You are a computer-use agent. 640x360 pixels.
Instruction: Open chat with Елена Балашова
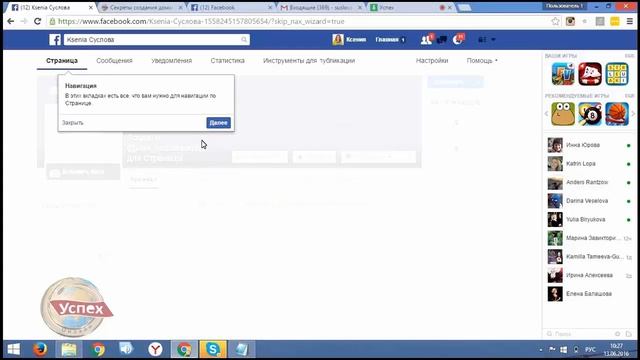pos(590,294)
